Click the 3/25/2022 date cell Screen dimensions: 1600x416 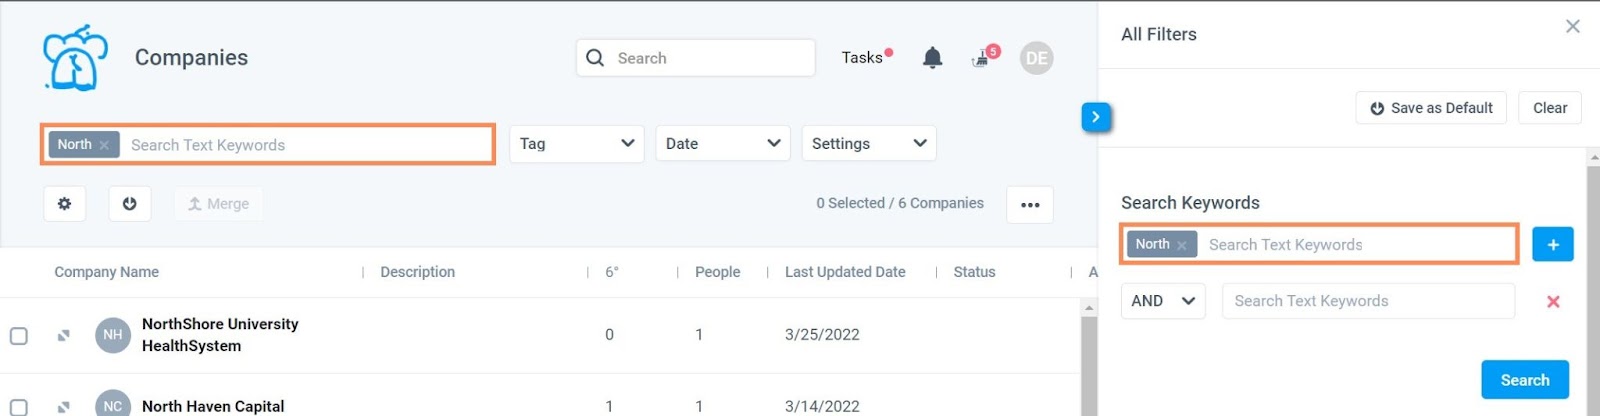pyautogui.click(x=822, y=335)
